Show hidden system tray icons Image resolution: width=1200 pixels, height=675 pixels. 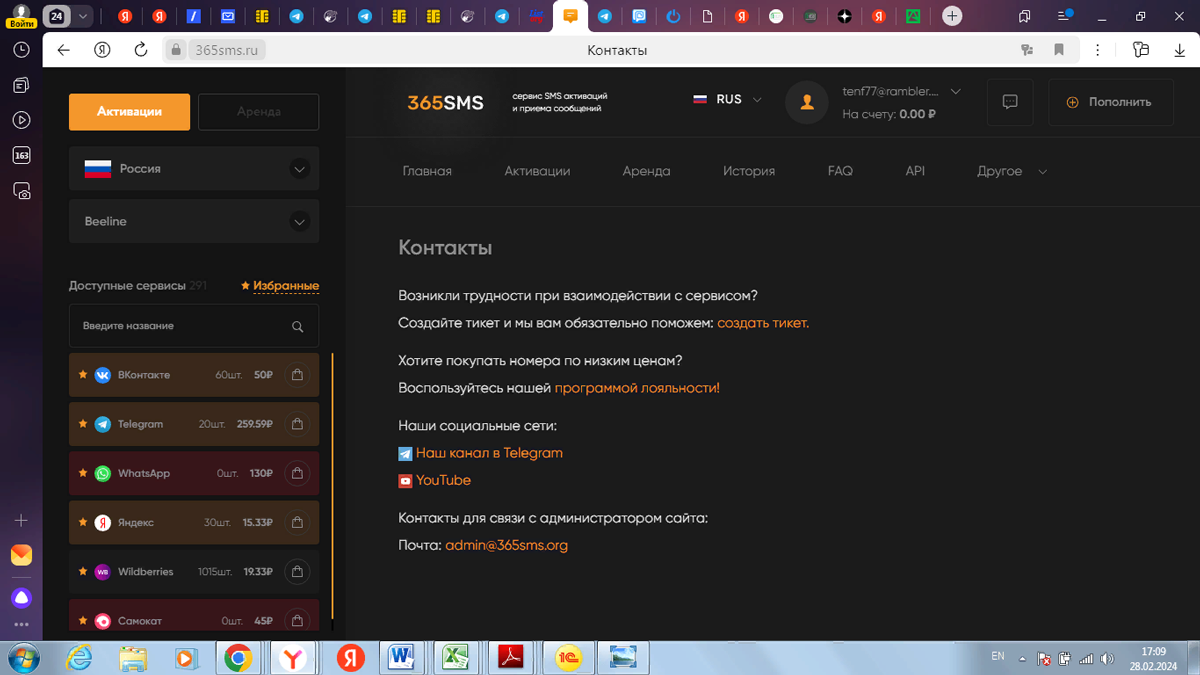tap(1022, 659)
